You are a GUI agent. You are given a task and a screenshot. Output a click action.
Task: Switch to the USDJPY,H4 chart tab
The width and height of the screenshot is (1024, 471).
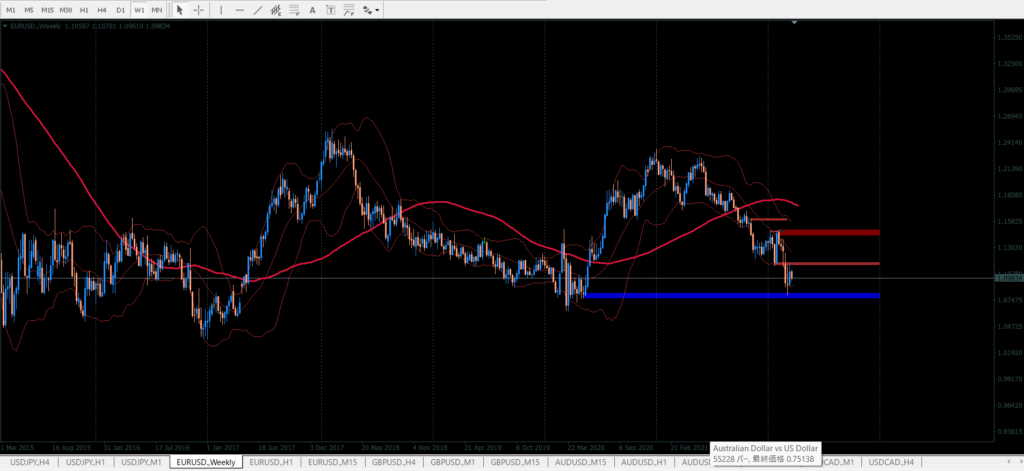pyautogui.click(x=29, y=462)
